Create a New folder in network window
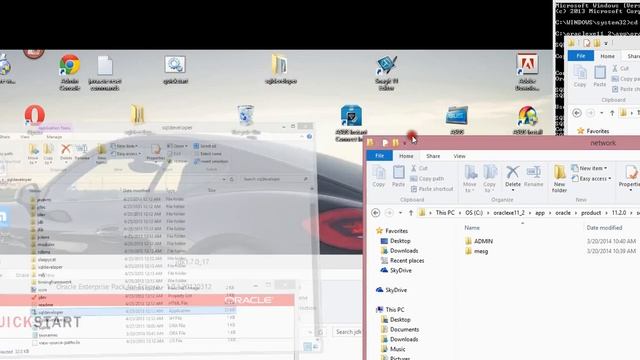The width and height of the screenshot is (640, 360). pos(560,178)
